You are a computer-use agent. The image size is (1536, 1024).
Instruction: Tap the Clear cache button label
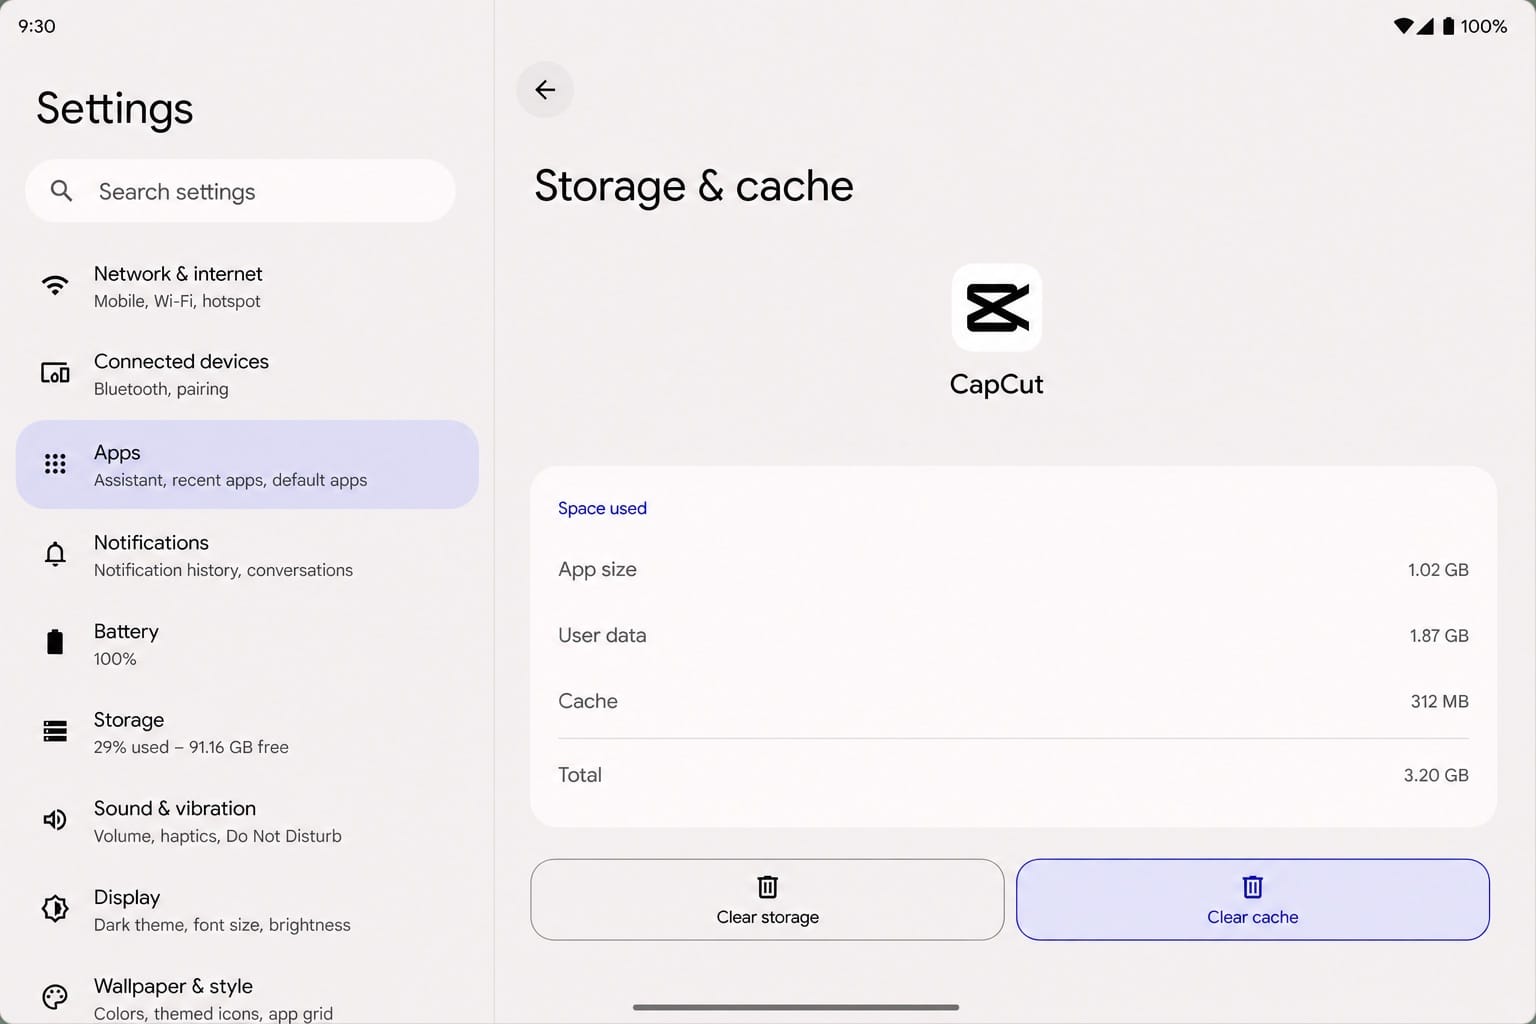coord(1253,917)
